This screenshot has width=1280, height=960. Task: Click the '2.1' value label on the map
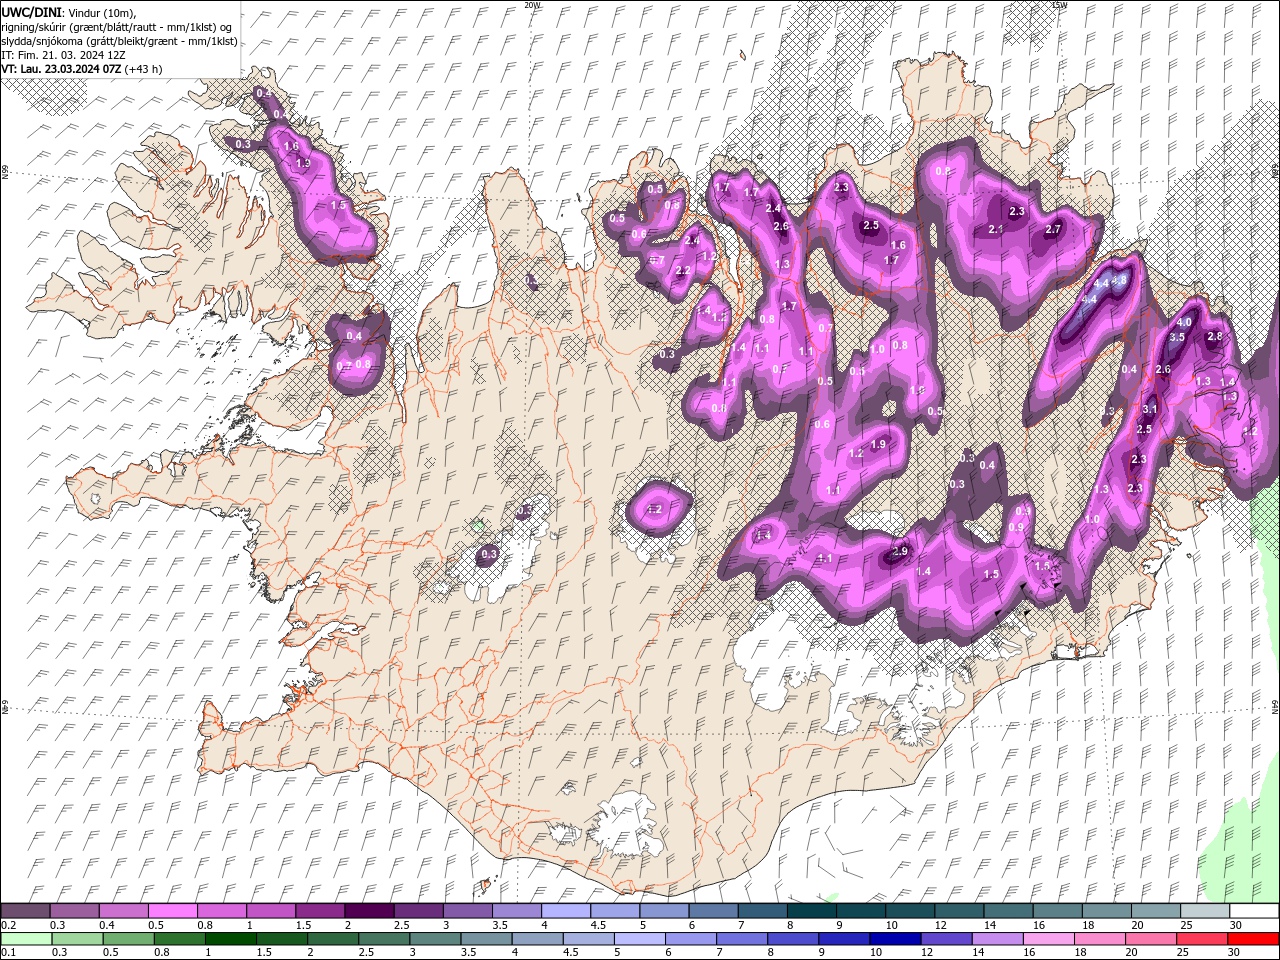(x=996, y=229)
